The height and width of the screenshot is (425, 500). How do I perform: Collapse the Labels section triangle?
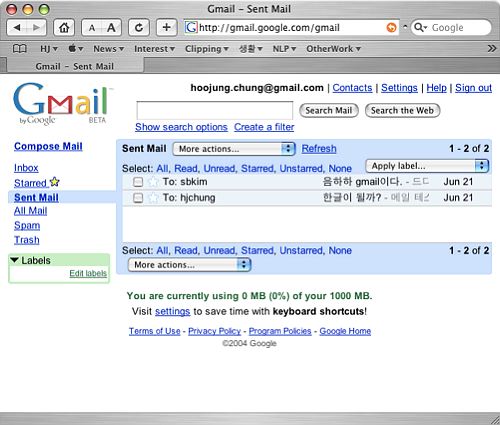[x=14, y=260]
